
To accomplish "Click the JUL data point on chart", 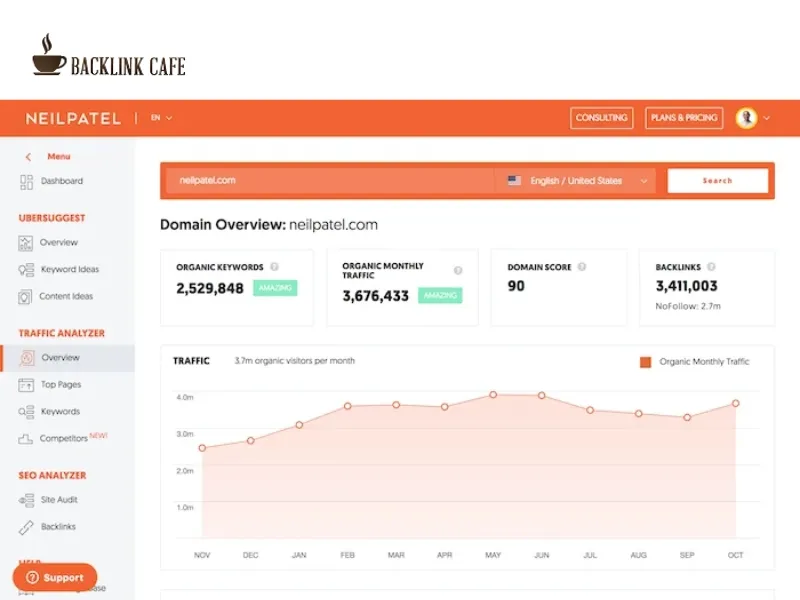I will click(x=590, y=410).
